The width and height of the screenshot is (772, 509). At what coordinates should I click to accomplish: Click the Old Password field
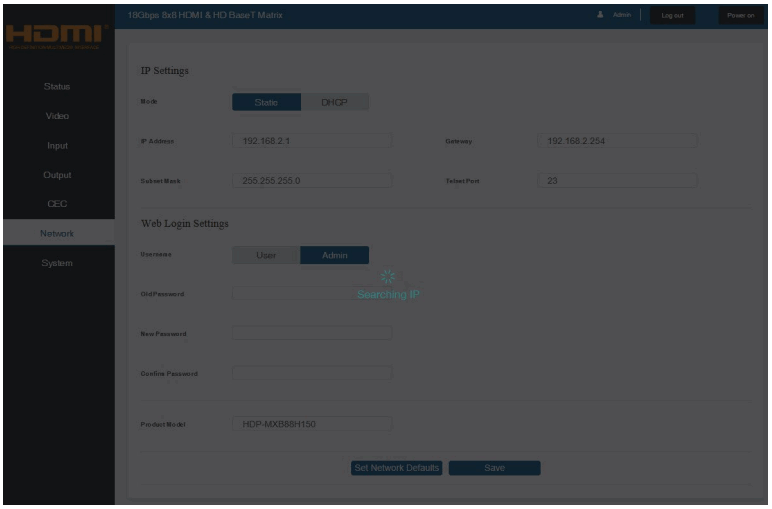312,293
